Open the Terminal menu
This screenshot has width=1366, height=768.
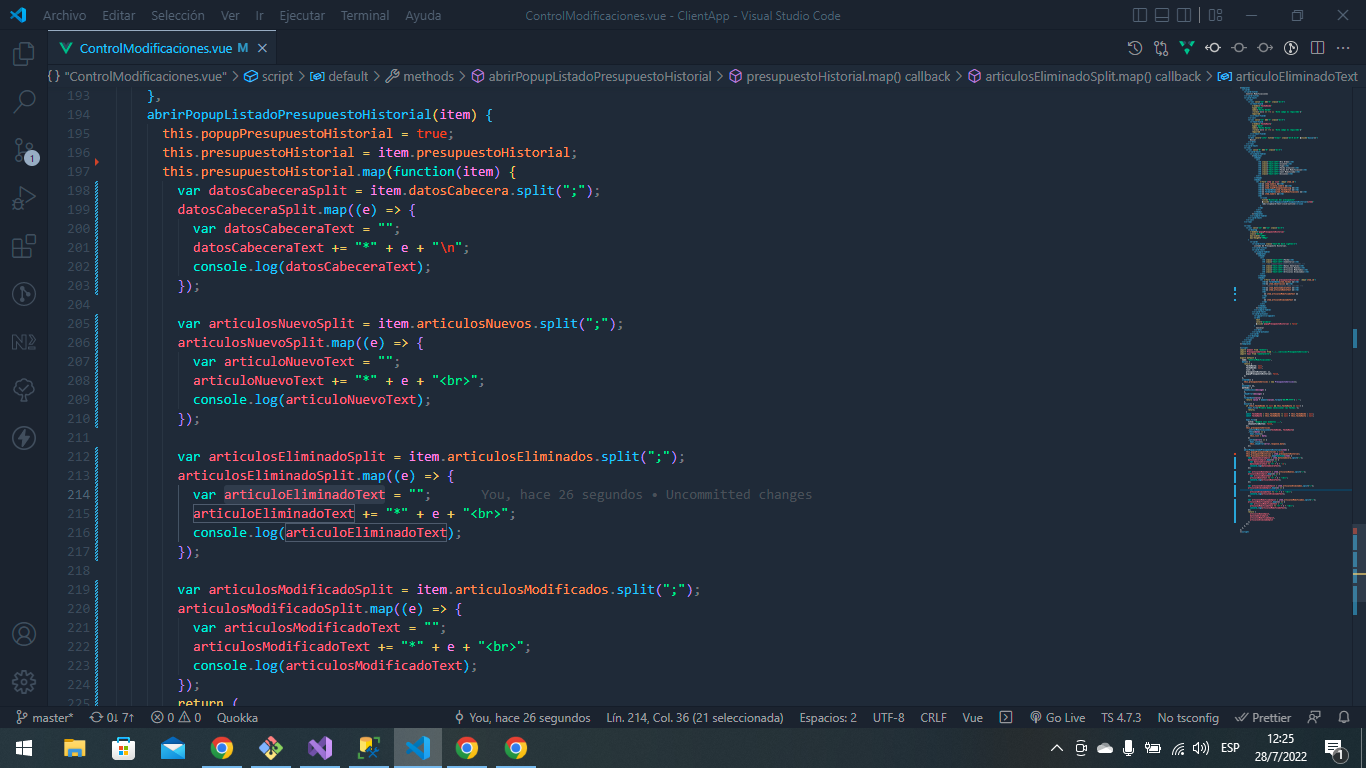(366, 16)
